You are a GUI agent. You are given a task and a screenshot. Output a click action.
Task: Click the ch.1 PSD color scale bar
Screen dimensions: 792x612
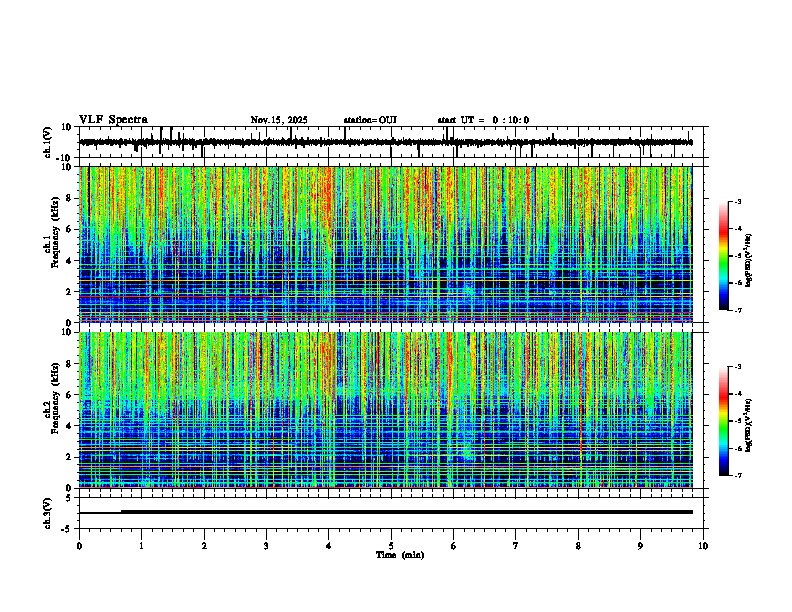click(724, 256)
